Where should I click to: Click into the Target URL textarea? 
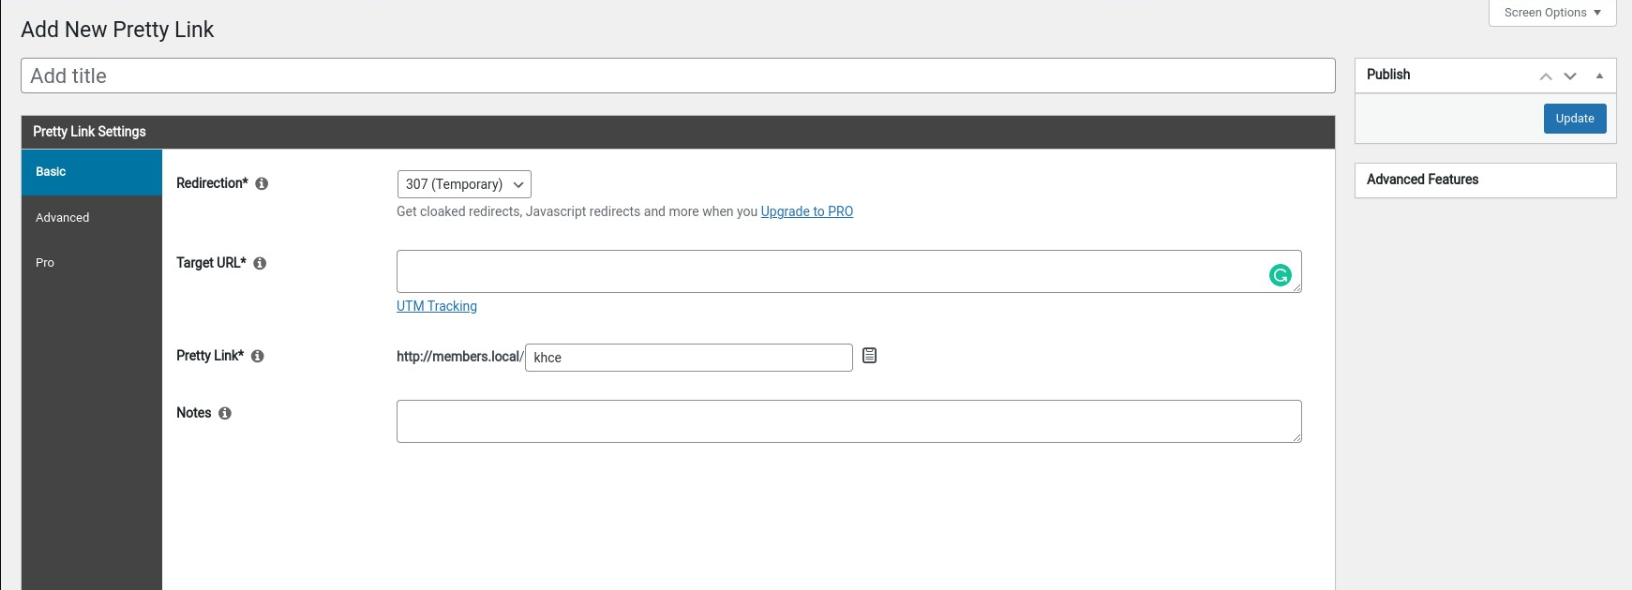[x=849, y=271]
